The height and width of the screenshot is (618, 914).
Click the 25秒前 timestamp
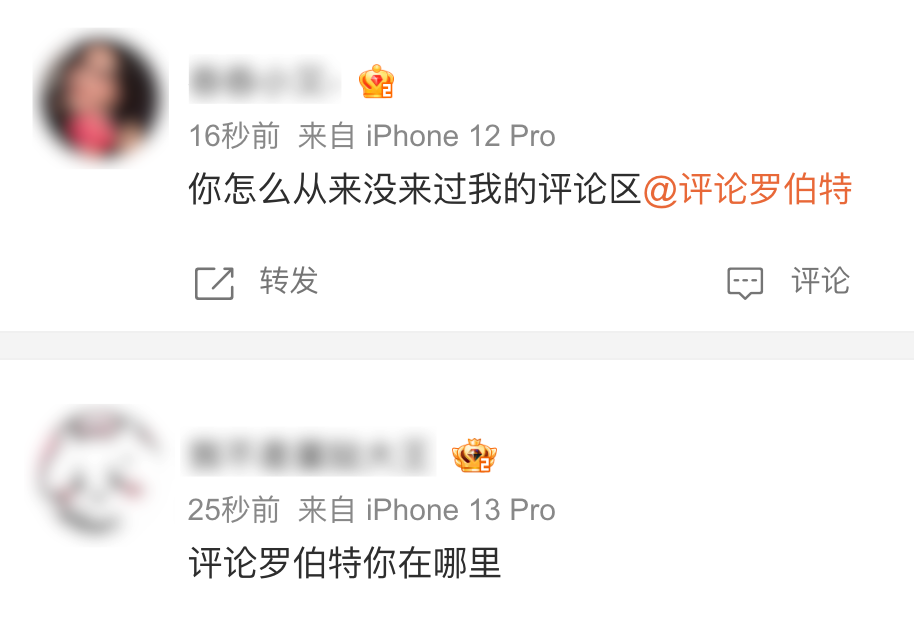tap(234, 510)
